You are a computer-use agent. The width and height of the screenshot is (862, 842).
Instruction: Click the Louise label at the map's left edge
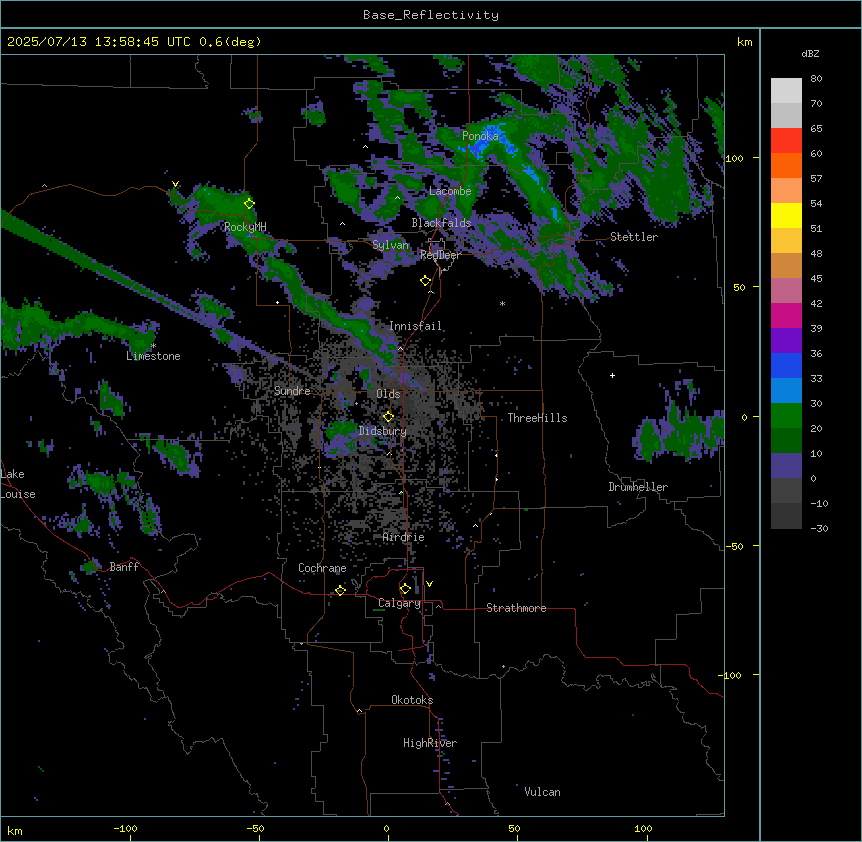click(x=18, y=494)
